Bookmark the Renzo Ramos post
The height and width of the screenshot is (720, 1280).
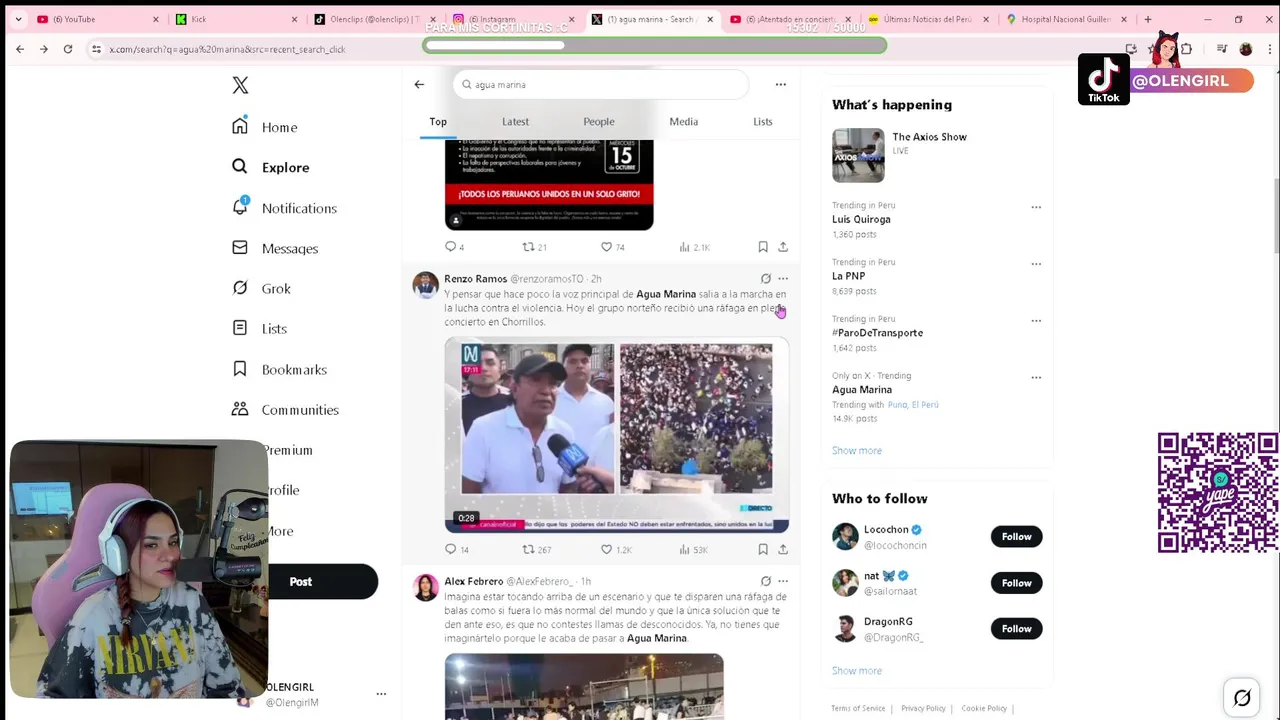click(x=763, y=549)
